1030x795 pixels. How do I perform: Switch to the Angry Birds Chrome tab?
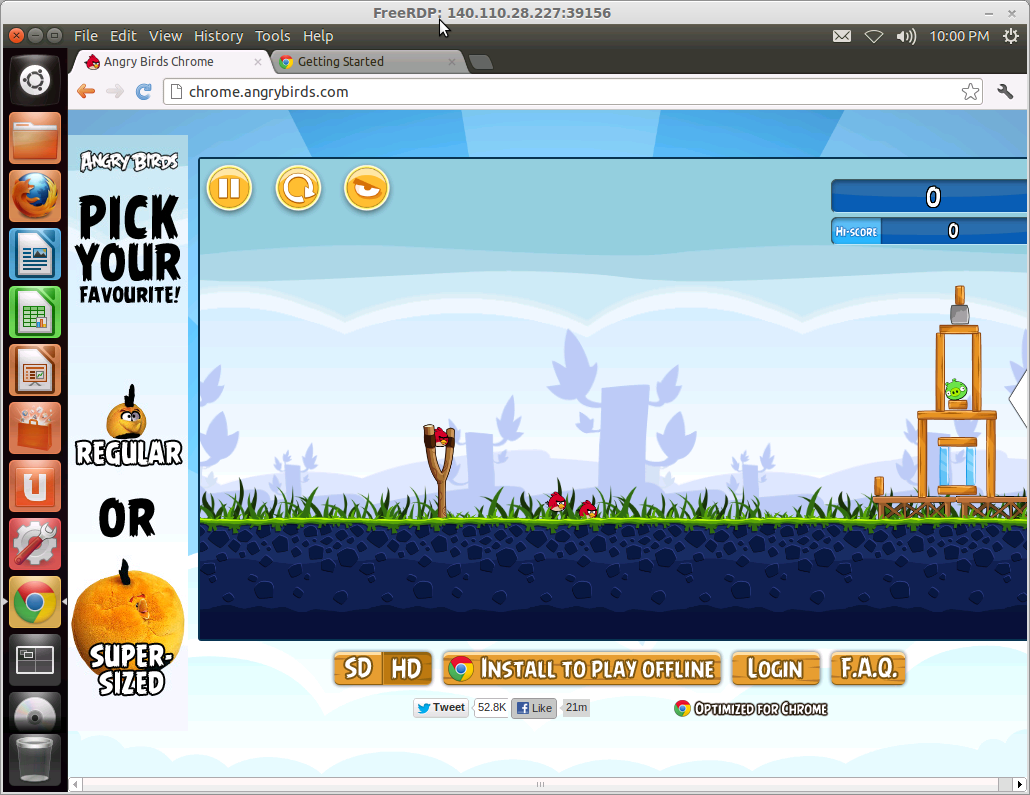point(169,62)
